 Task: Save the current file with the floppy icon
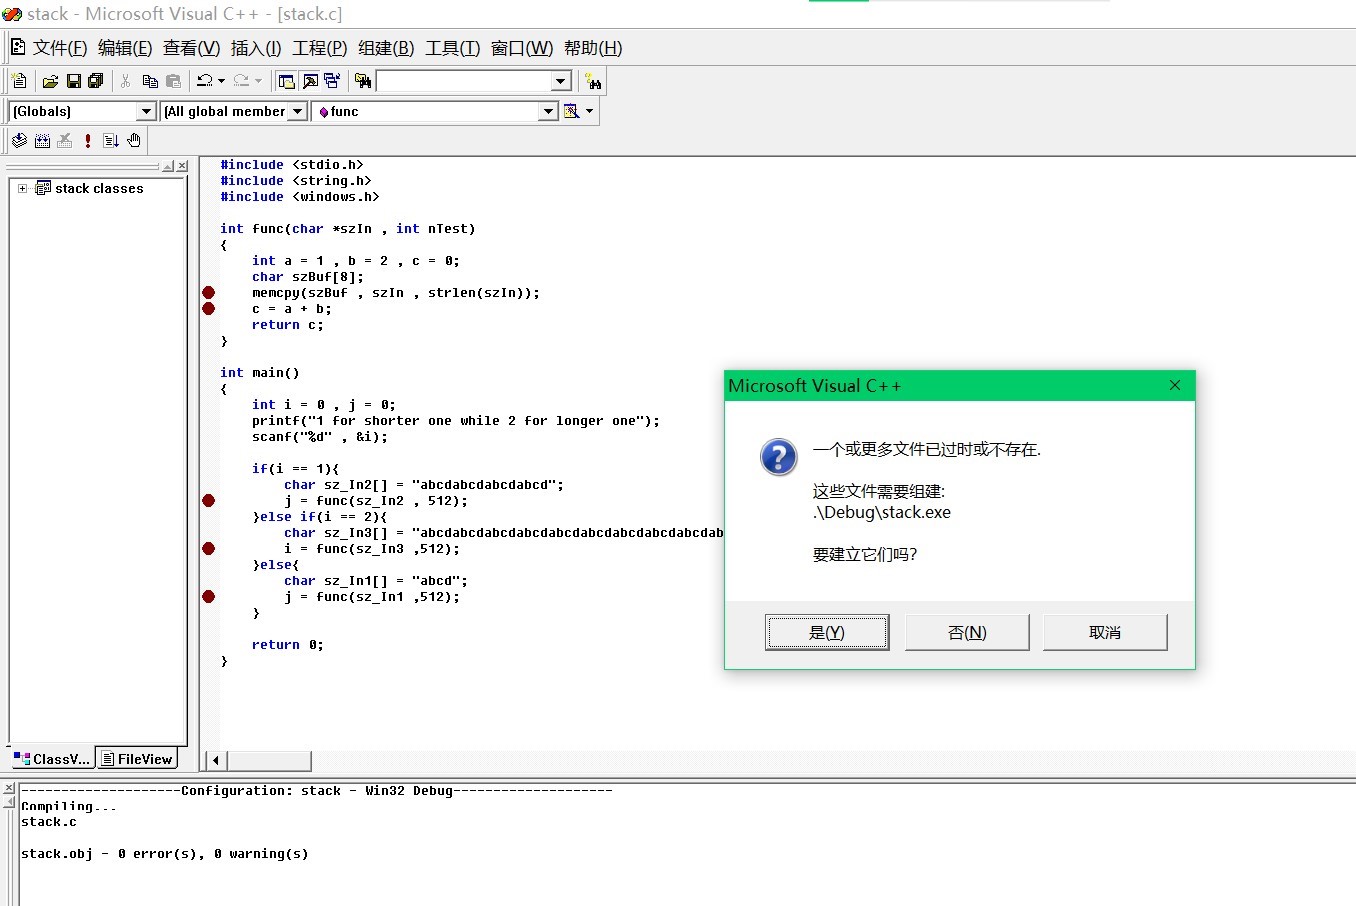[73, 81]
